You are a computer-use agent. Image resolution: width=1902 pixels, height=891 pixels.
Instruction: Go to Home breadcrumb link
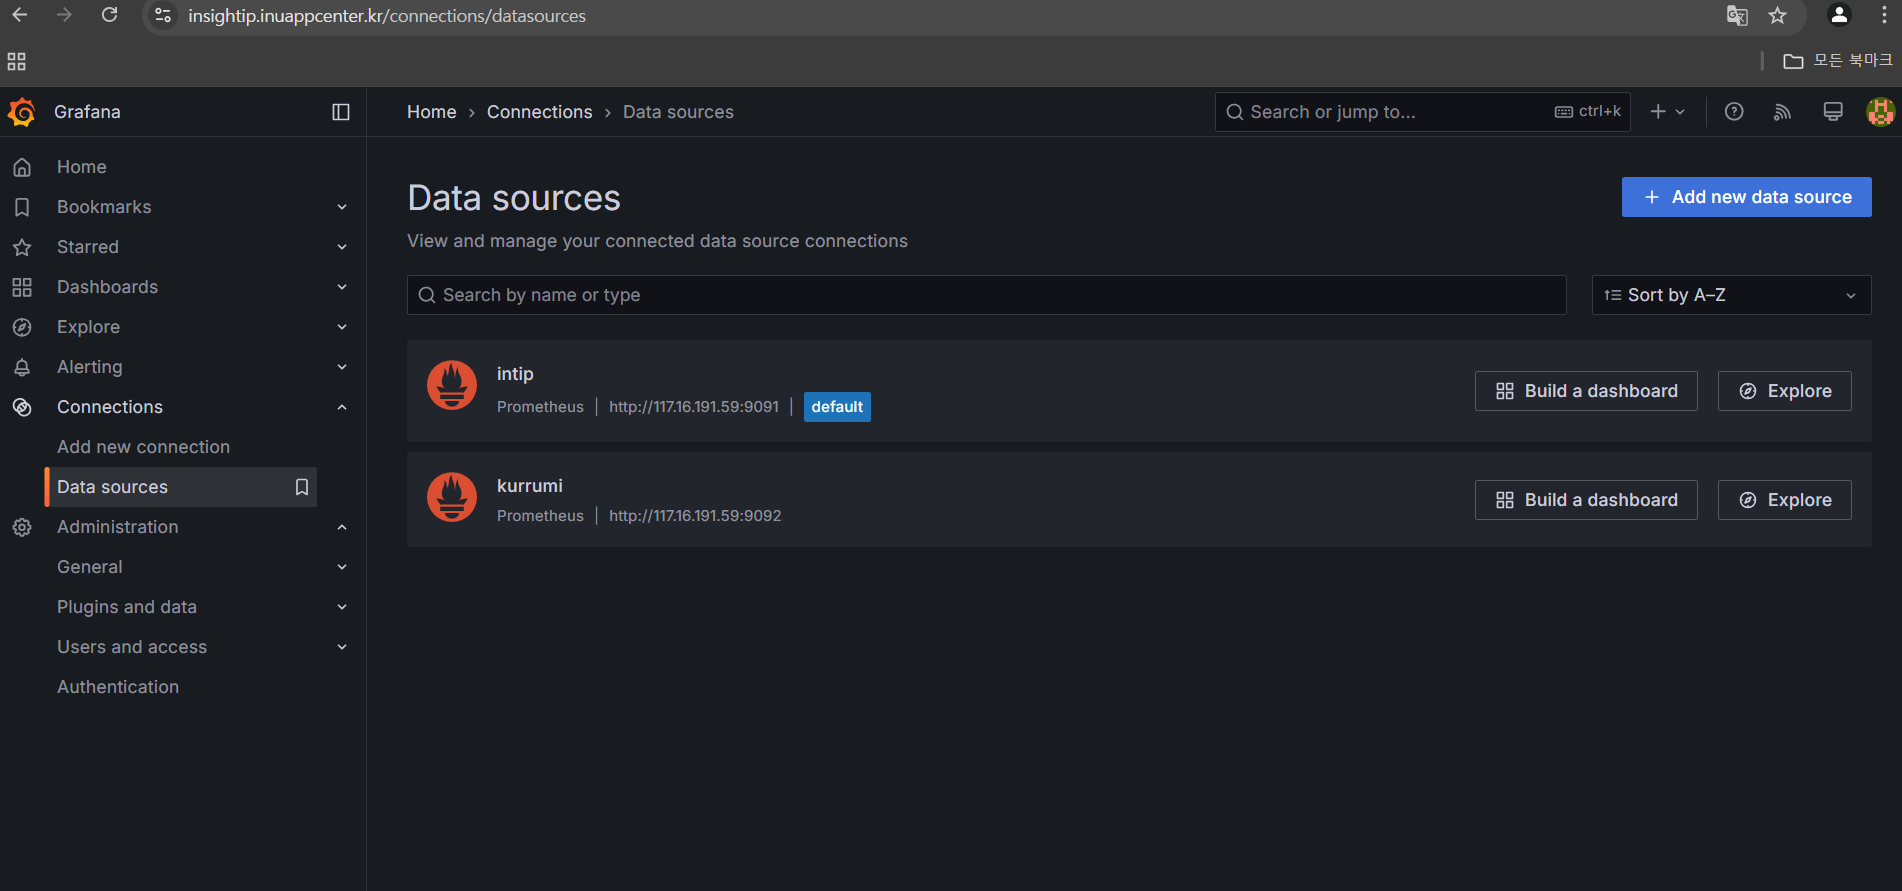[431, 112]
